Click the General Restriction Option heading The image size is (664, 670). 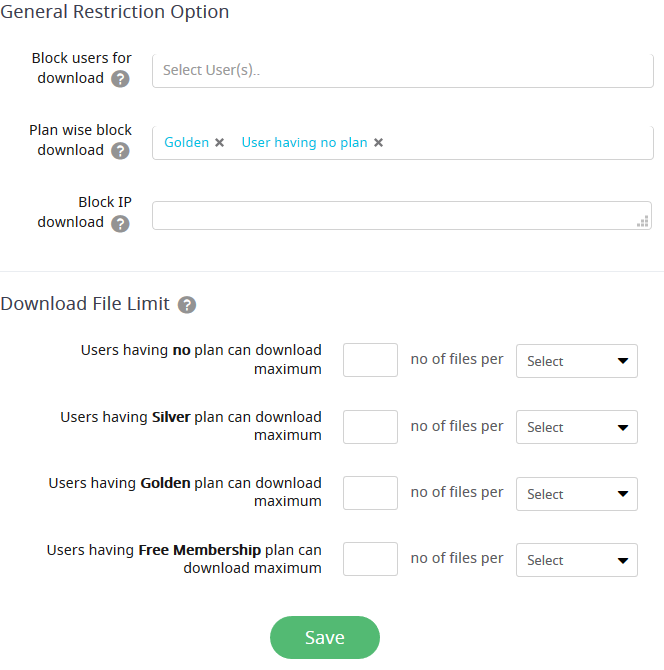115,12
